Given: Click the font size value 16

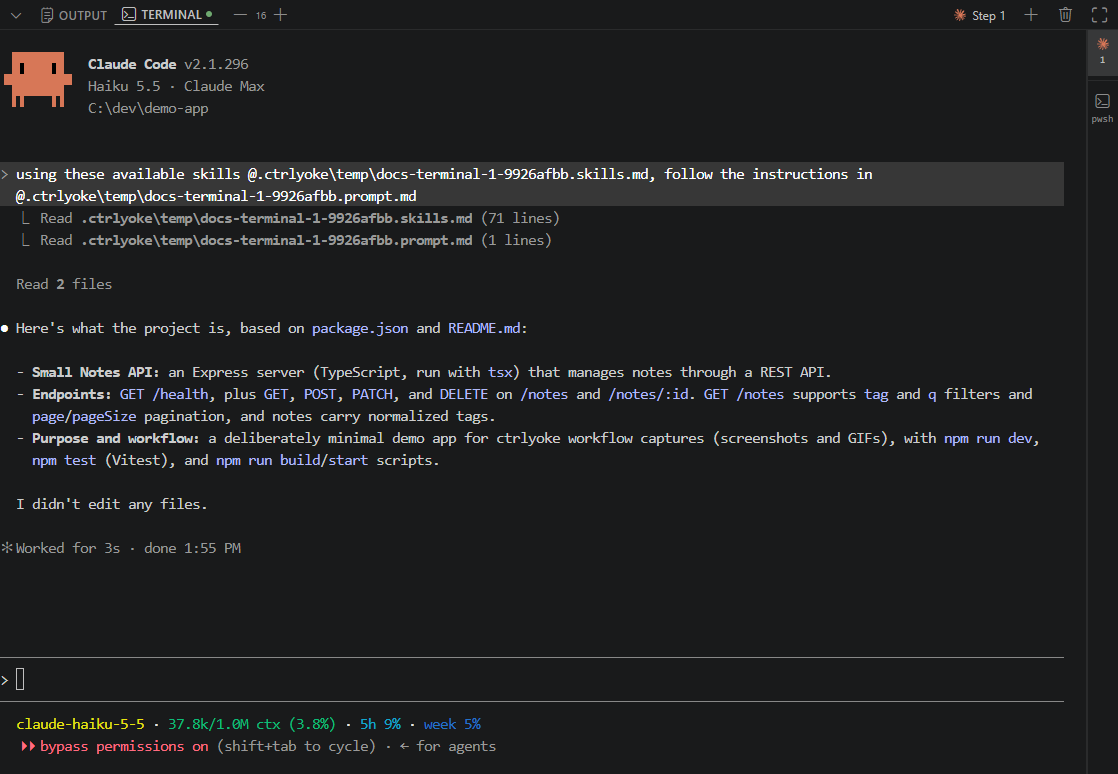Looking at the screenshot, I should point(261,16).
